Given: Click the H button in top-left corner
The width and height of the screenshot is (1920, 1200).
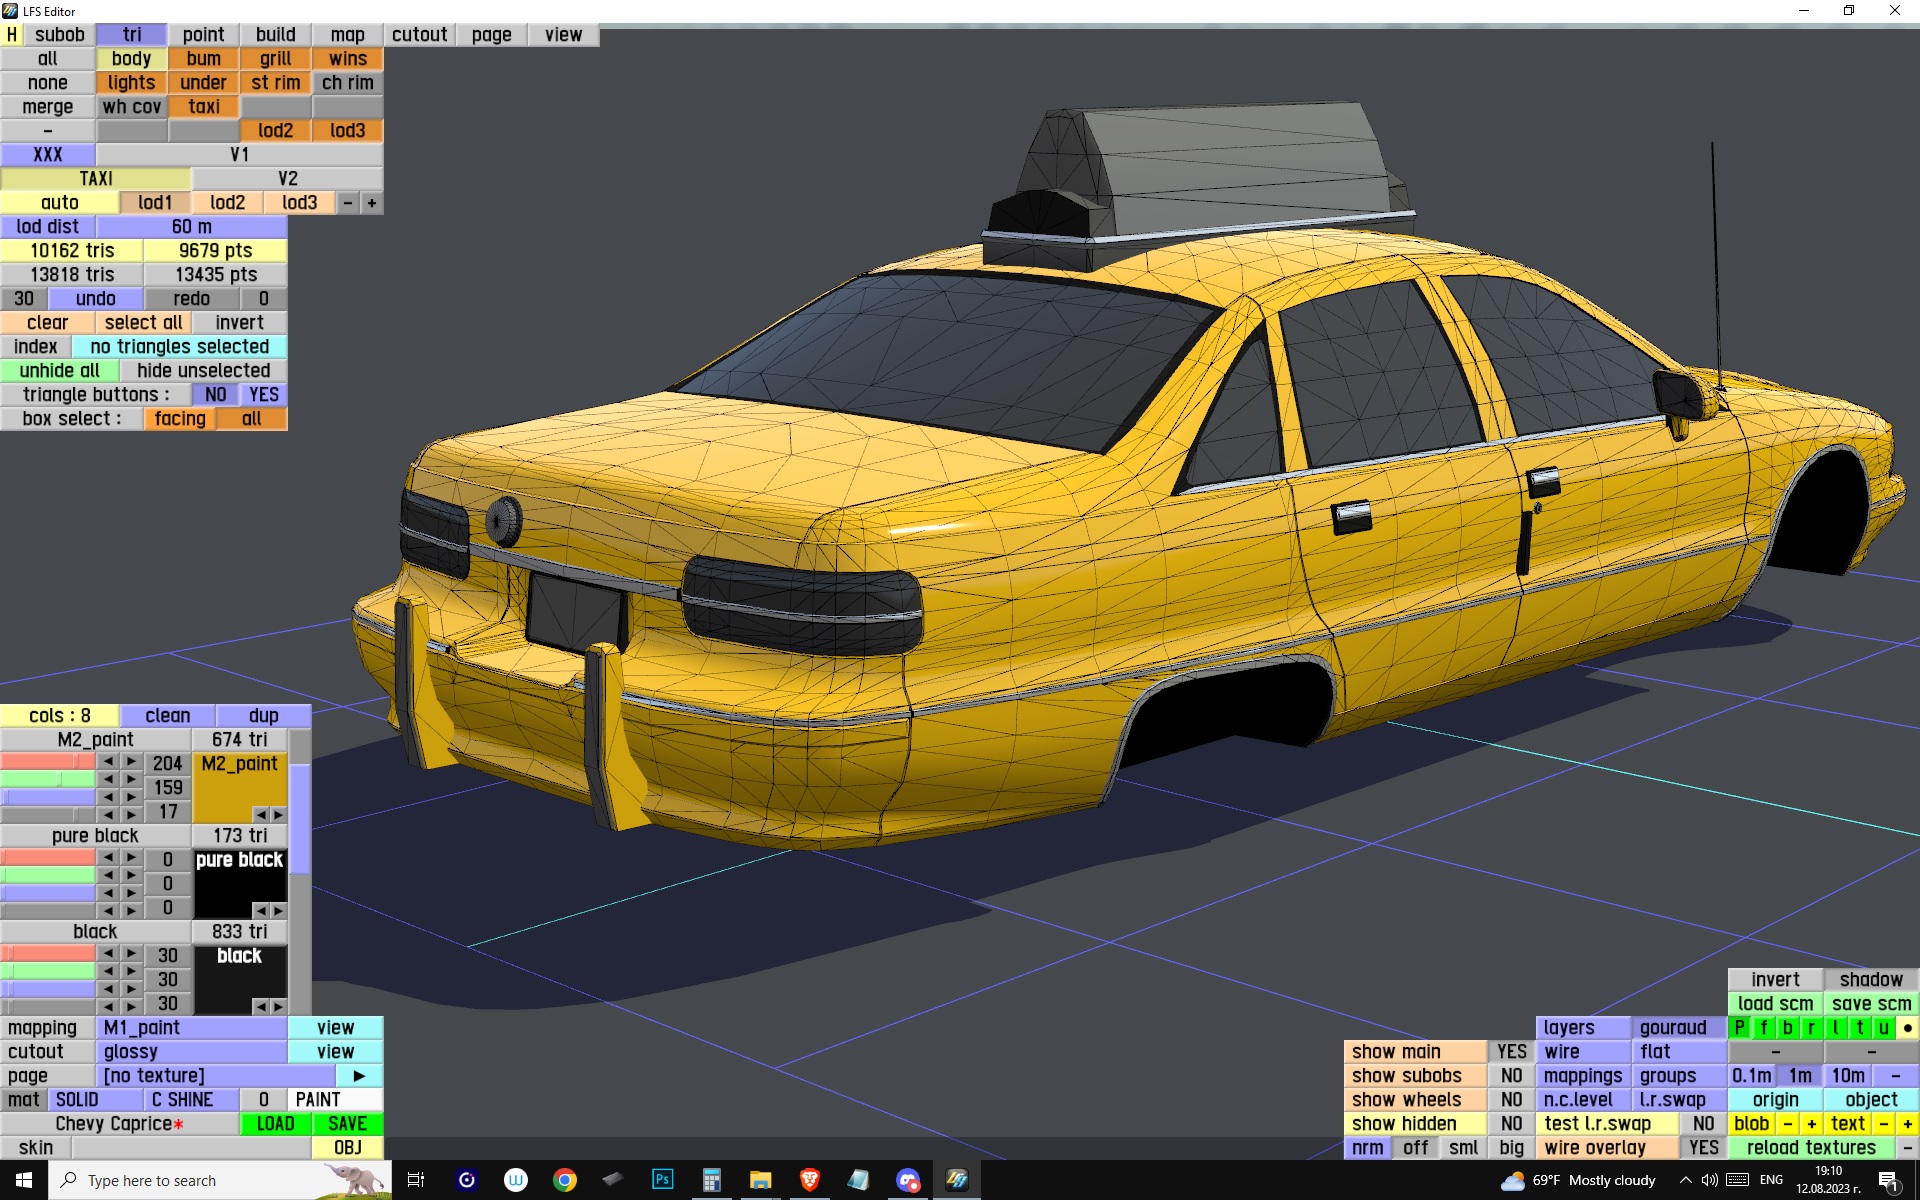Looking at the screenshot, I should (12, 35).
